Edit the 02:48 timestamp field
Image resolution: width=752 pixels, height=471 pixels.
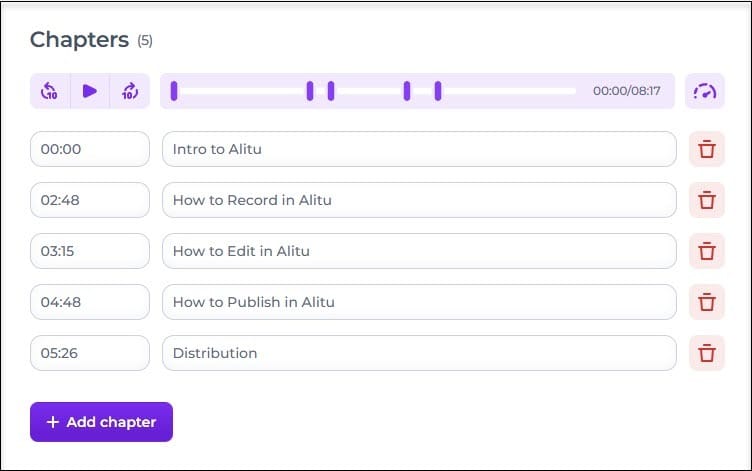(x=90, y=200)
